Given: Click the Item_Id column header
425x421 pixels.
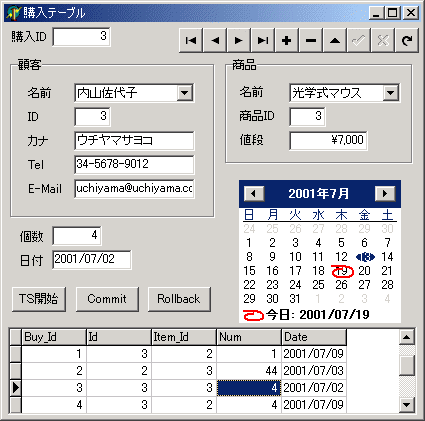Looking at the screenshot, I should coord(184,337).
